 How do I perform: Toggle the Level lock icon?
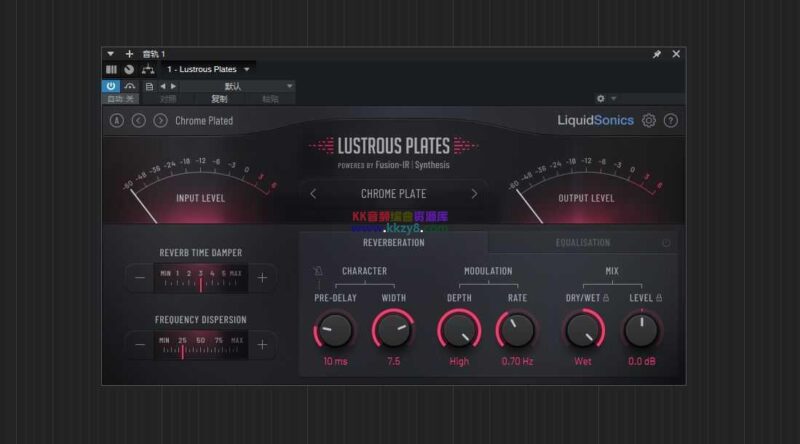click(x=659, y=298)
